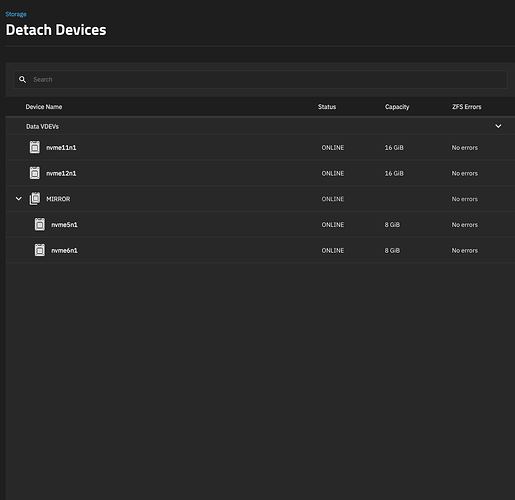This screenshot has width=515, height=500.
Task: Collapse the Data VDEVs section chevron
Action: [498, 126]
